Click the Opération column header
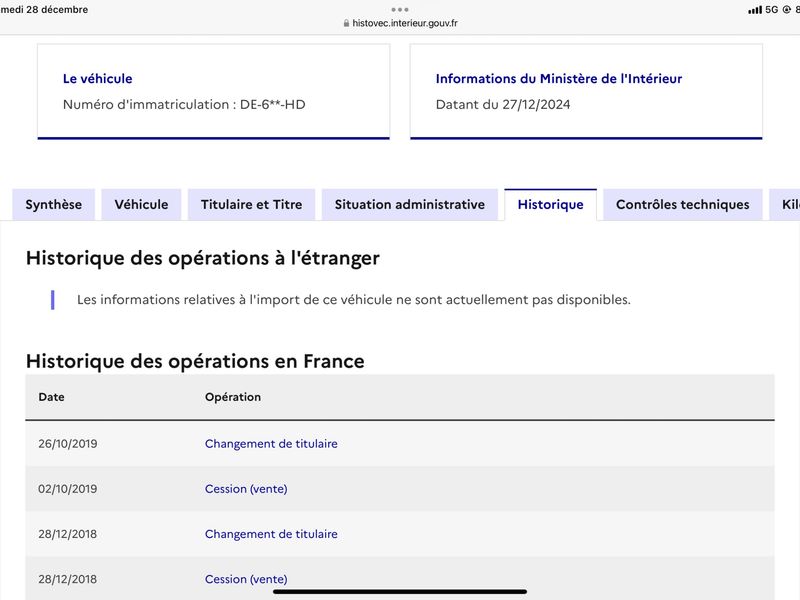The width and height of the screenshot is (800, 600). (x=233, y=397)
